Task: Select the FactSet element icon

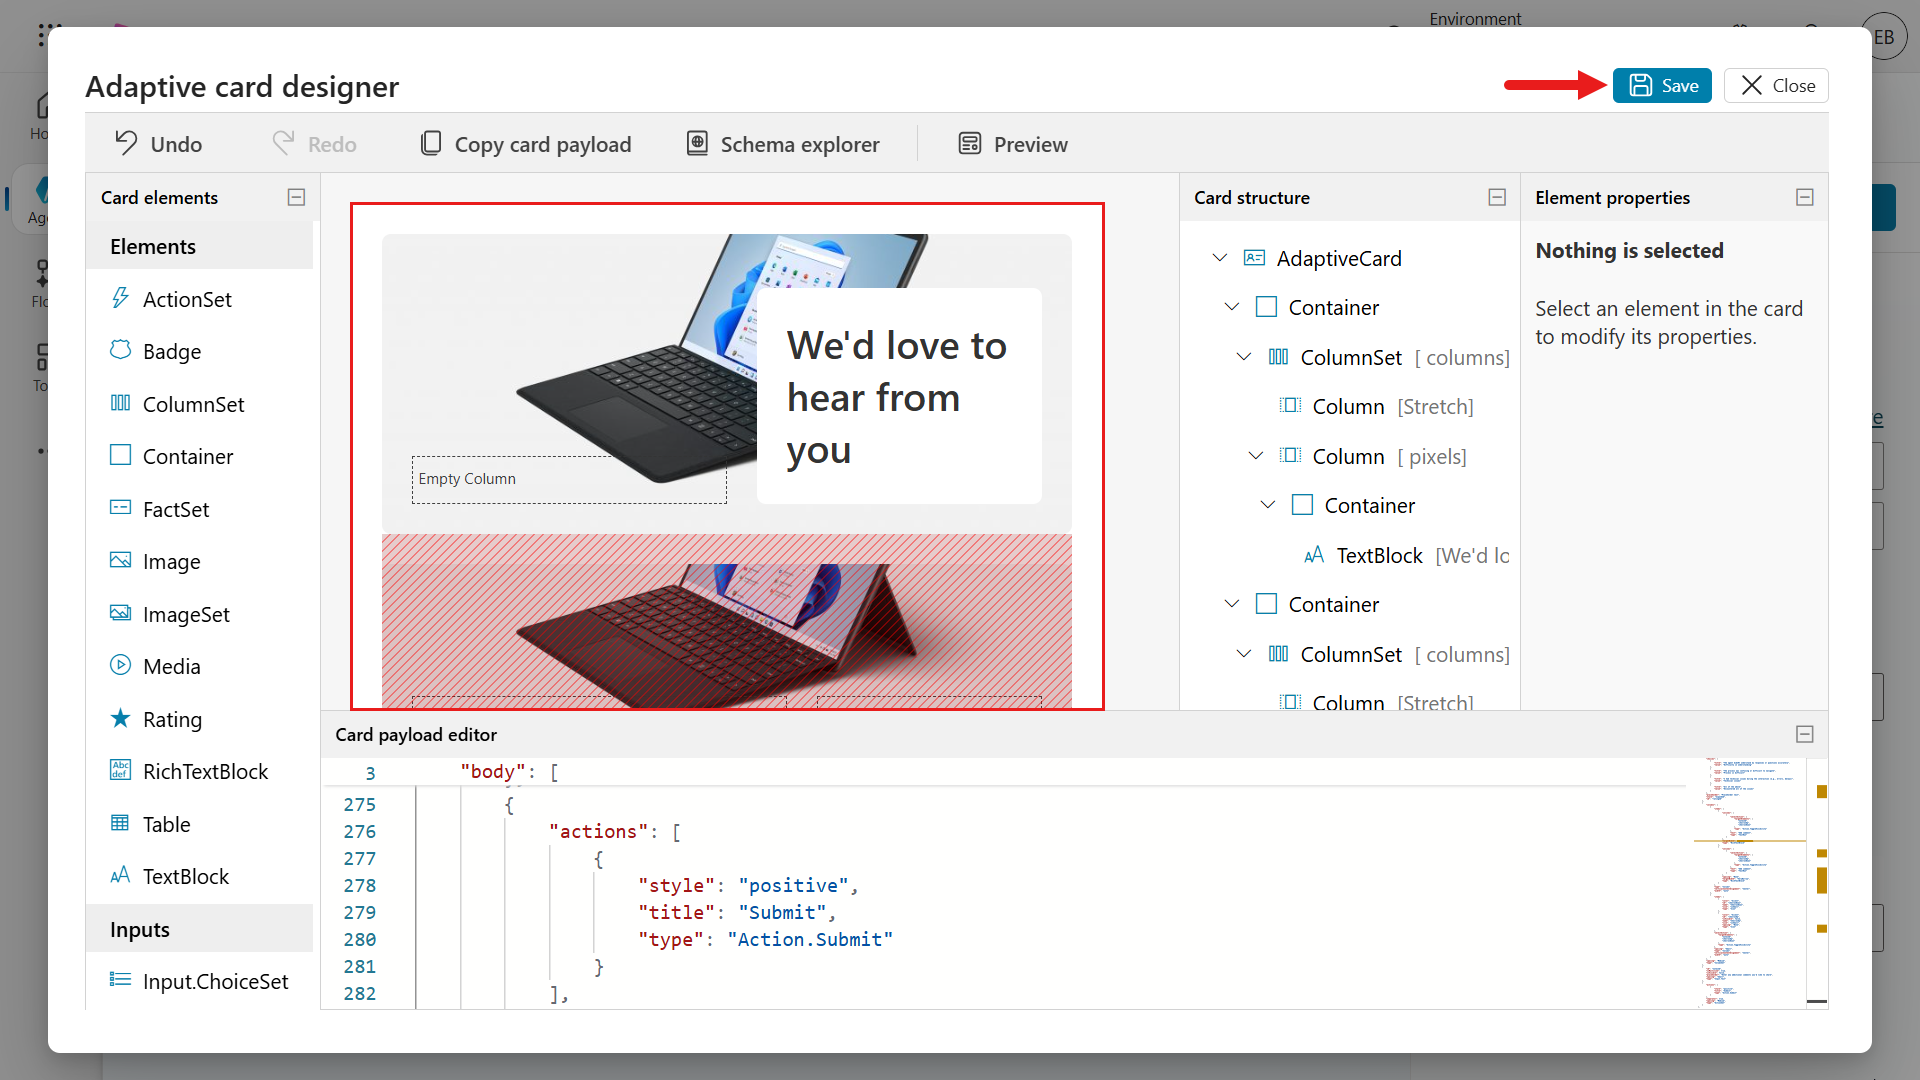Action: [x=120, y=508]
